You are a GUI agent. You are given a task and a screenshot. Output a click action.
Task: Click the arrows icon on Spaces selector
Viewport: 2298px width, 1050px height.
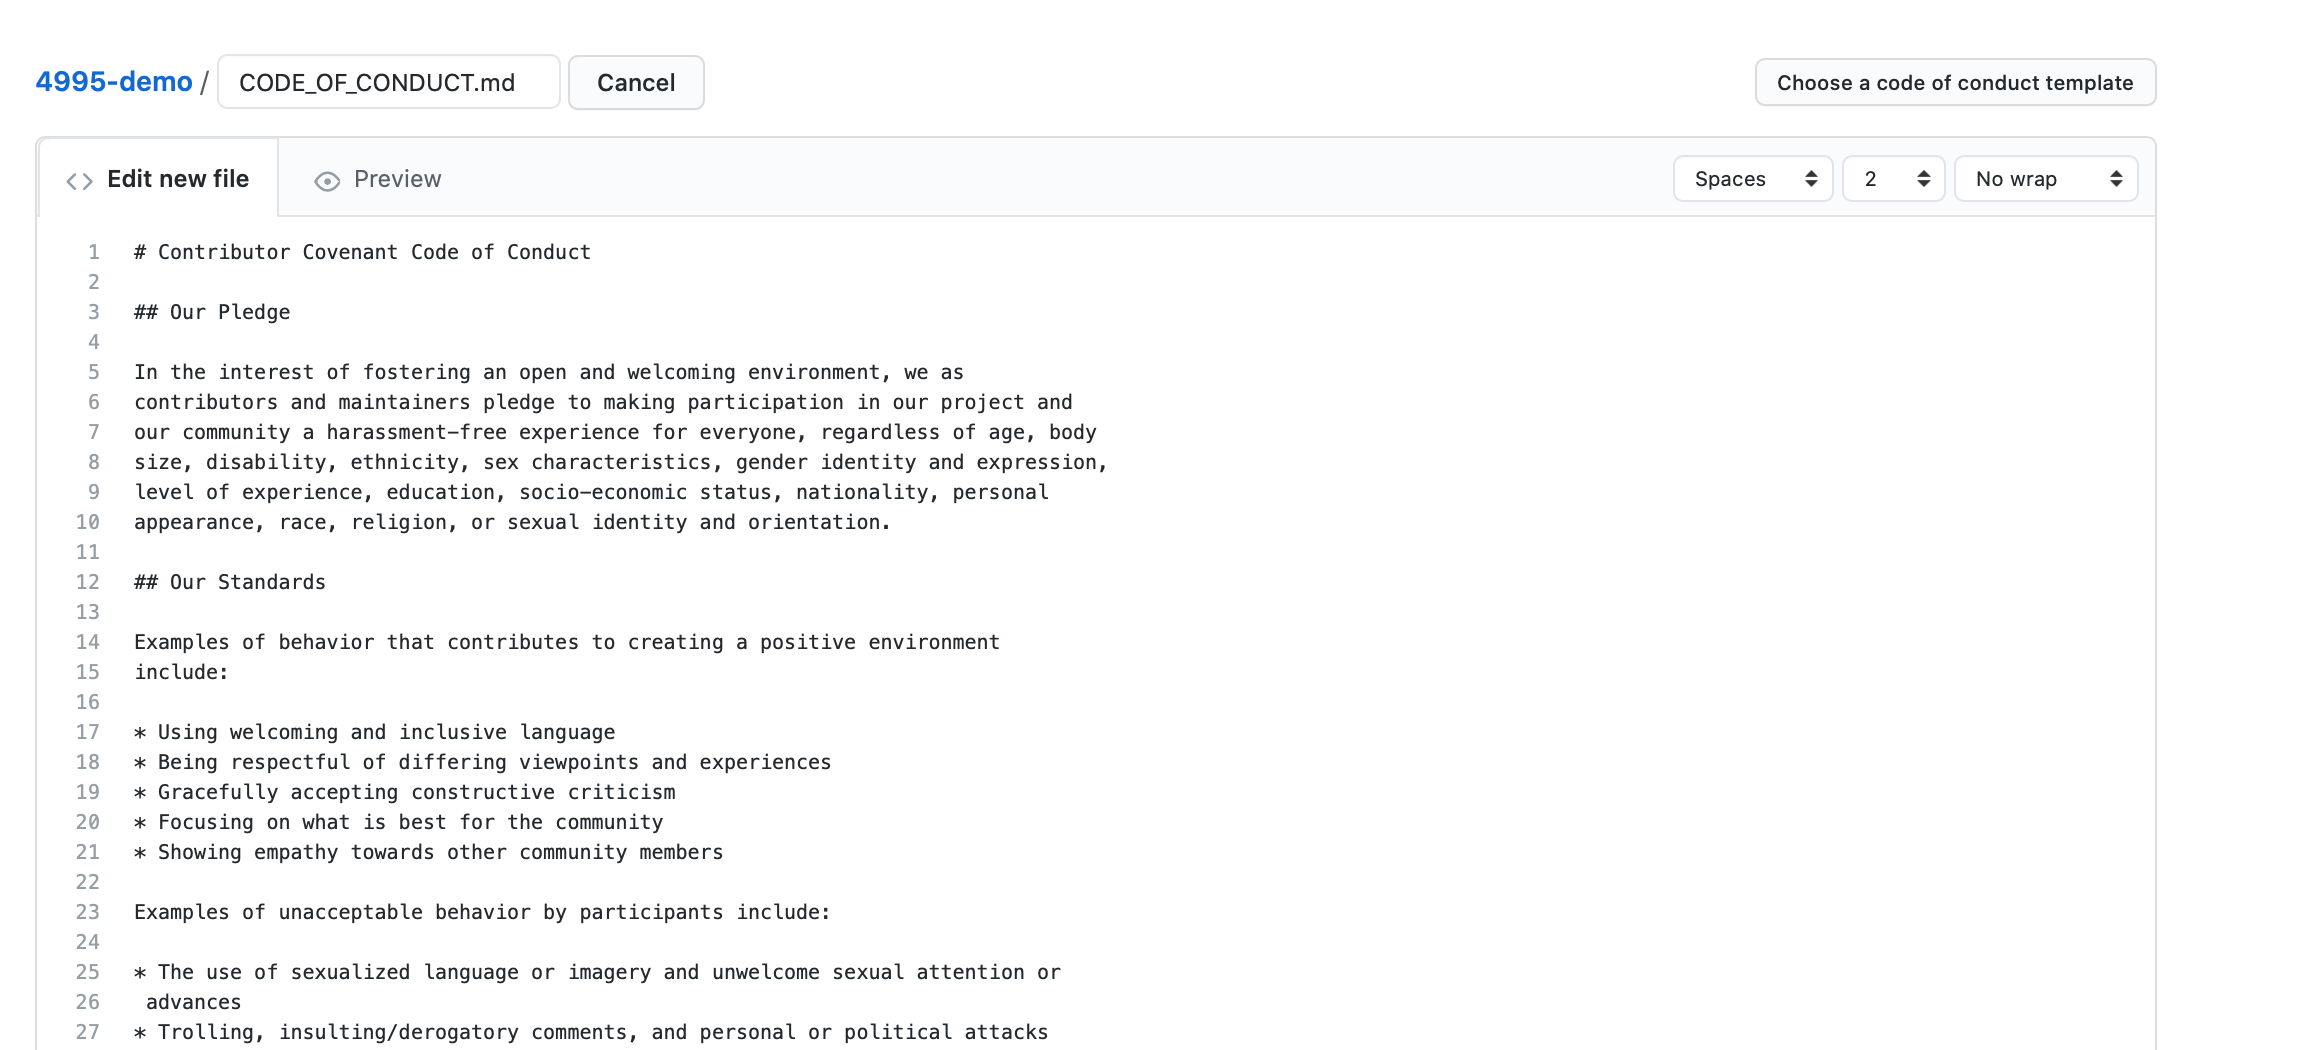click(1811, 179)
